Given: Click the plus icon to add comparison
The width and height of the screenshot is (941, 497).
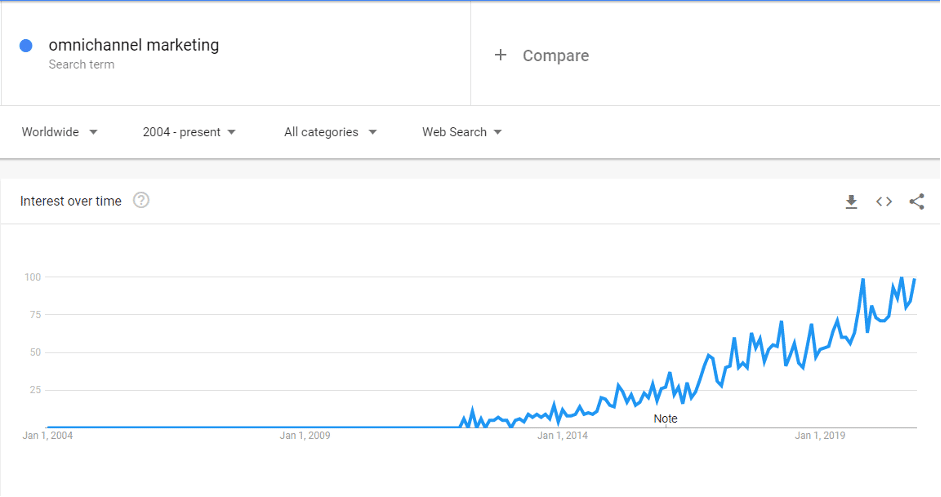Looking at the screenshot, I should point(501,55).
